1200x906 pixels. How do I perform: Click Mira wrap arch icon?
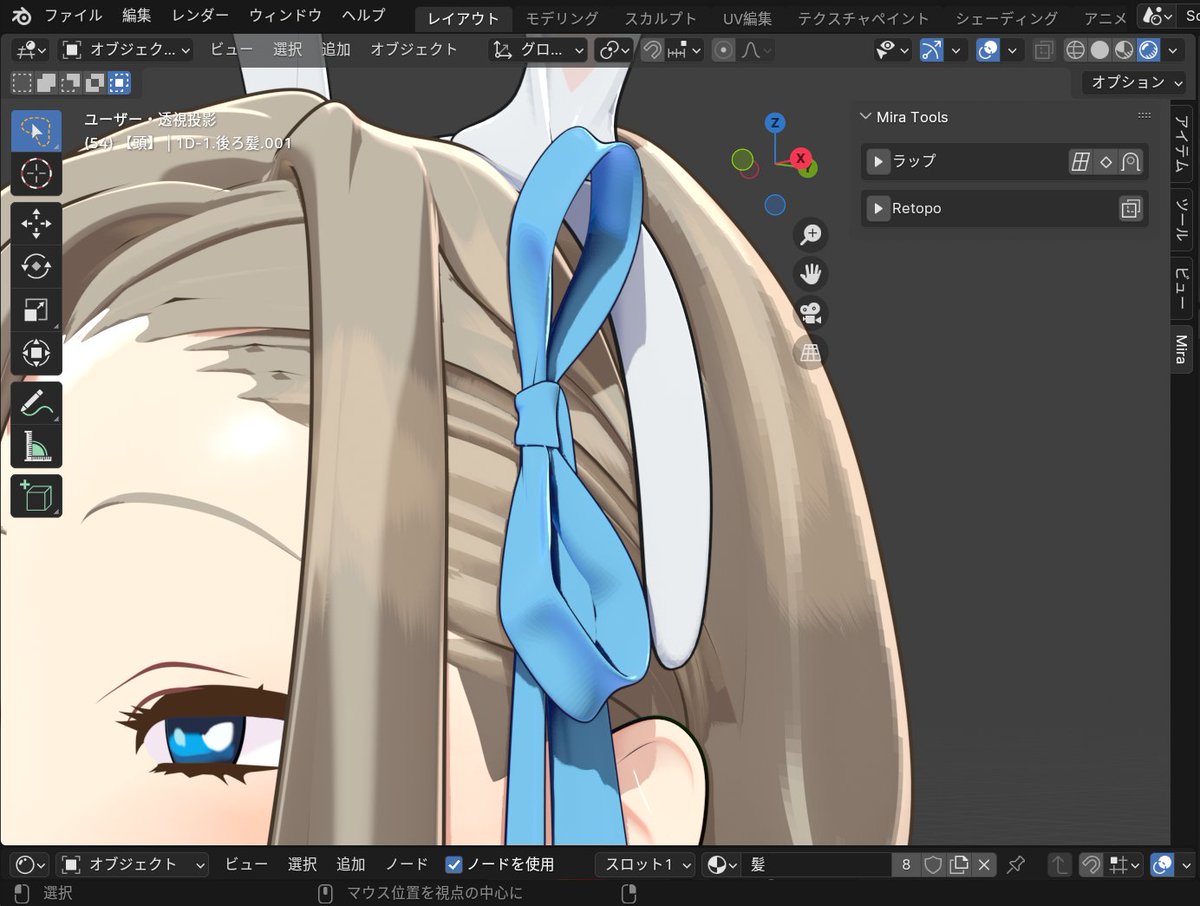pyautogui.click(x=1131, y=161)
